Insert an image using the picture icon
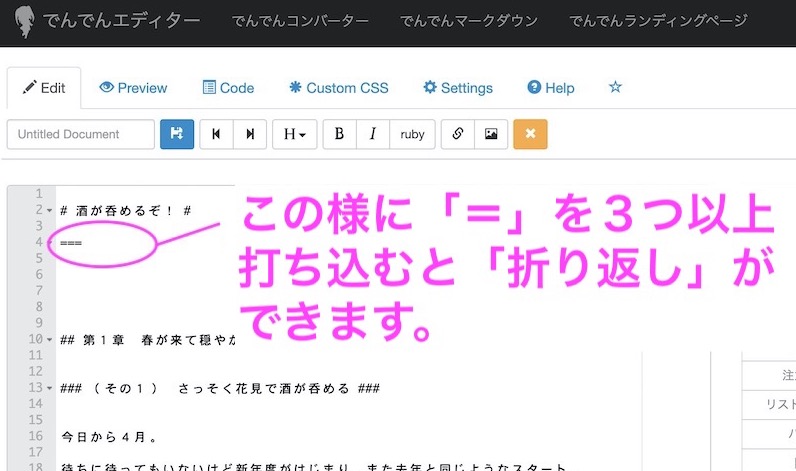 tap(491, 134)
